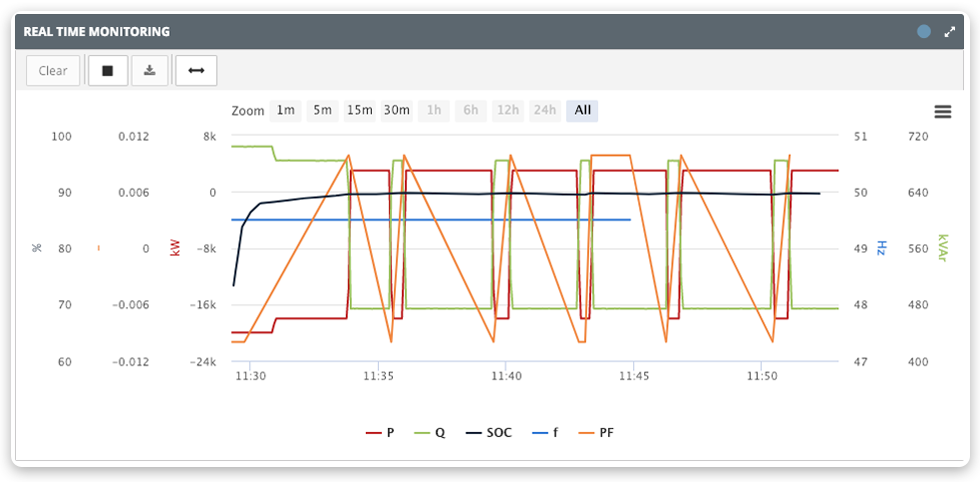Click the kW axis title

174,249
